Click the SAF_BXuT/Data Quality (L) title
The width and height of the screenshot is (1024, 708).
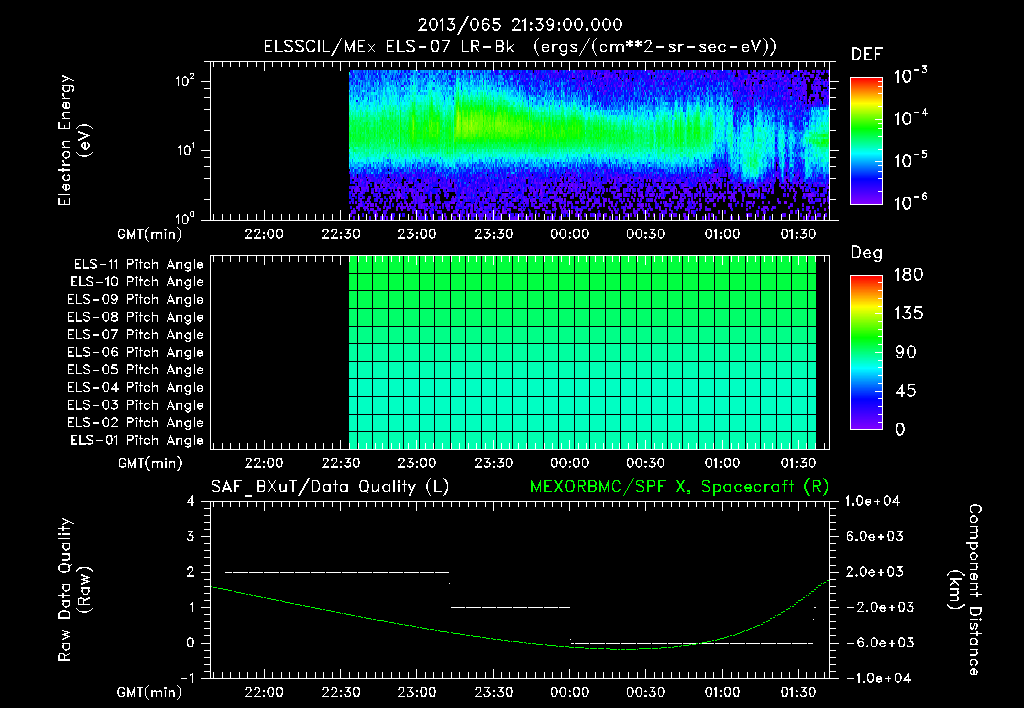pos(330,487)
